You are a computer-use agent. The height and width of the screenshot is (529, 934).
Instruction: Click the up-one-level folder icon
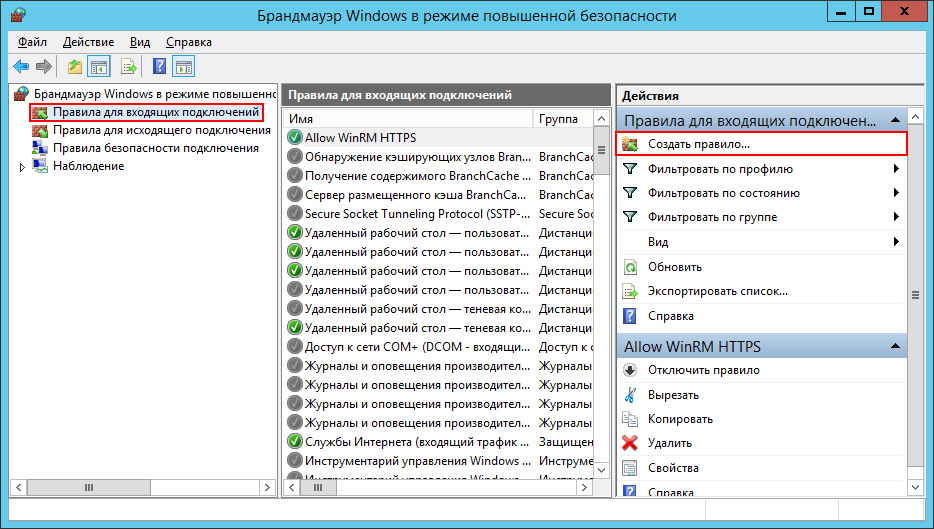coord(74,67)
